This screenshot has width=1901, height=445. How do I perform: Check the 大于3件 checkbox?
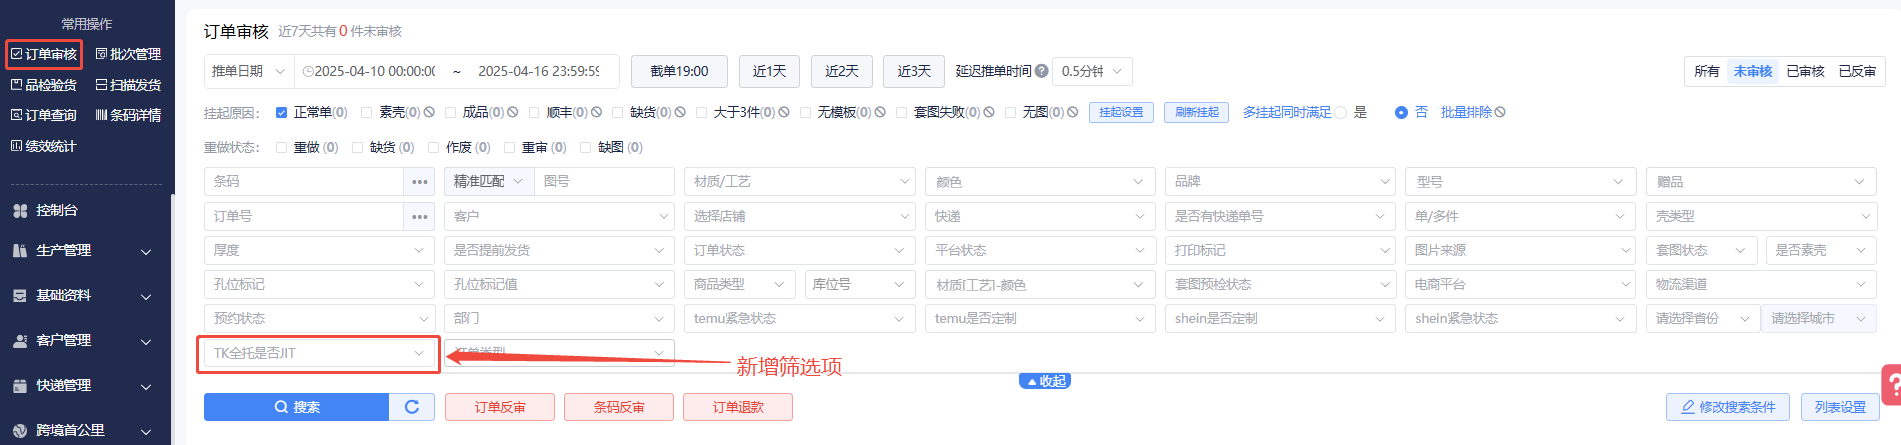(x=701, y=112)
